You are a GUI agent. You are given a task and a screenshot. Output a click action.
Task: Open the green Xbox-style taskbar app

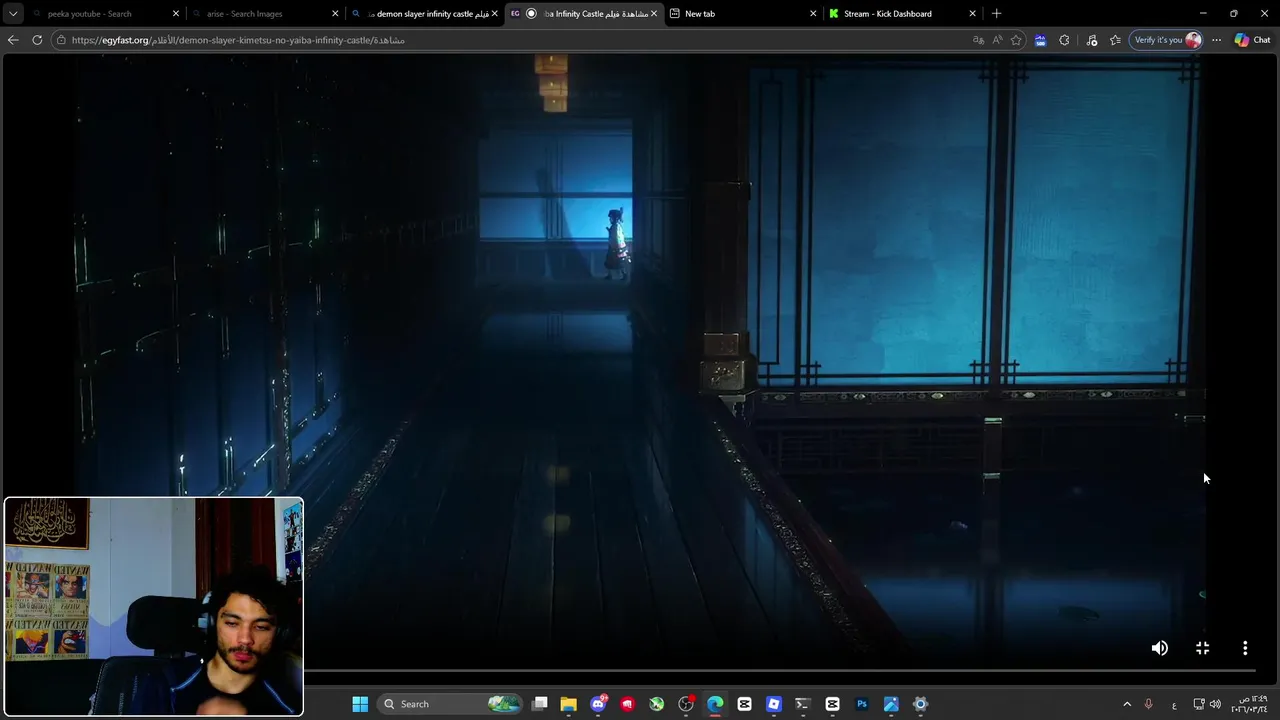point(656,704)
